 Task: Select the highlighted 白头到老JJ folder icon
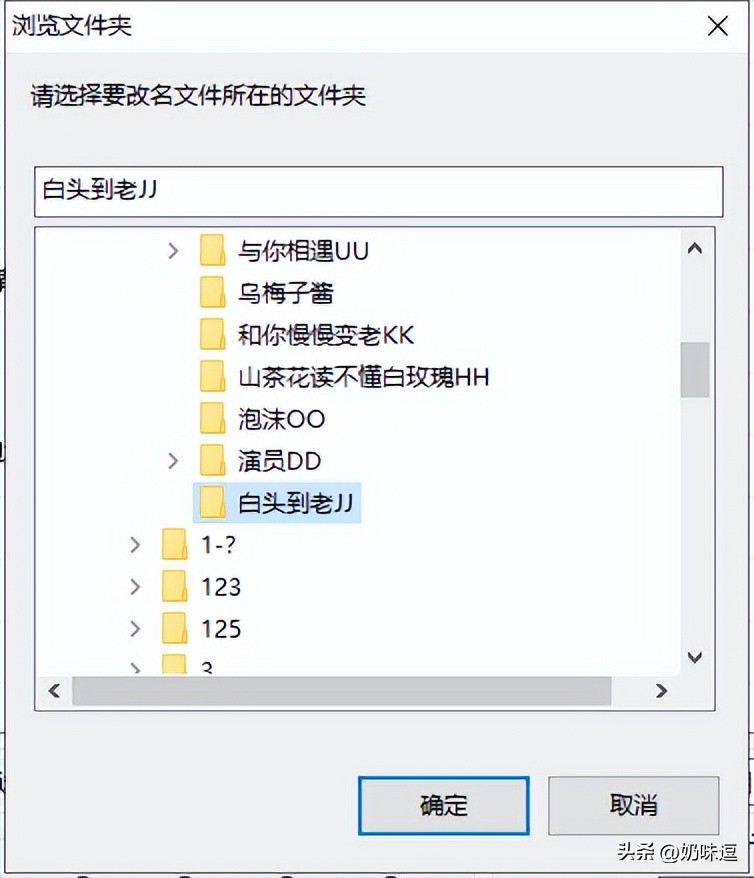(212, 503)
